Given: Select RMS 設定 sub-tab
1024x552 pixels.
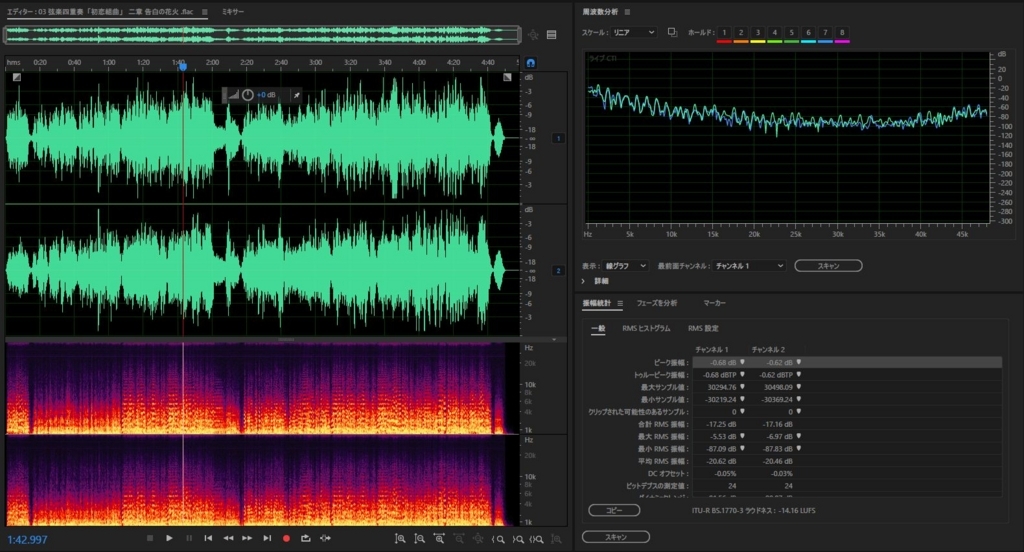Looking at the screenshot, I should pos(703,329).
